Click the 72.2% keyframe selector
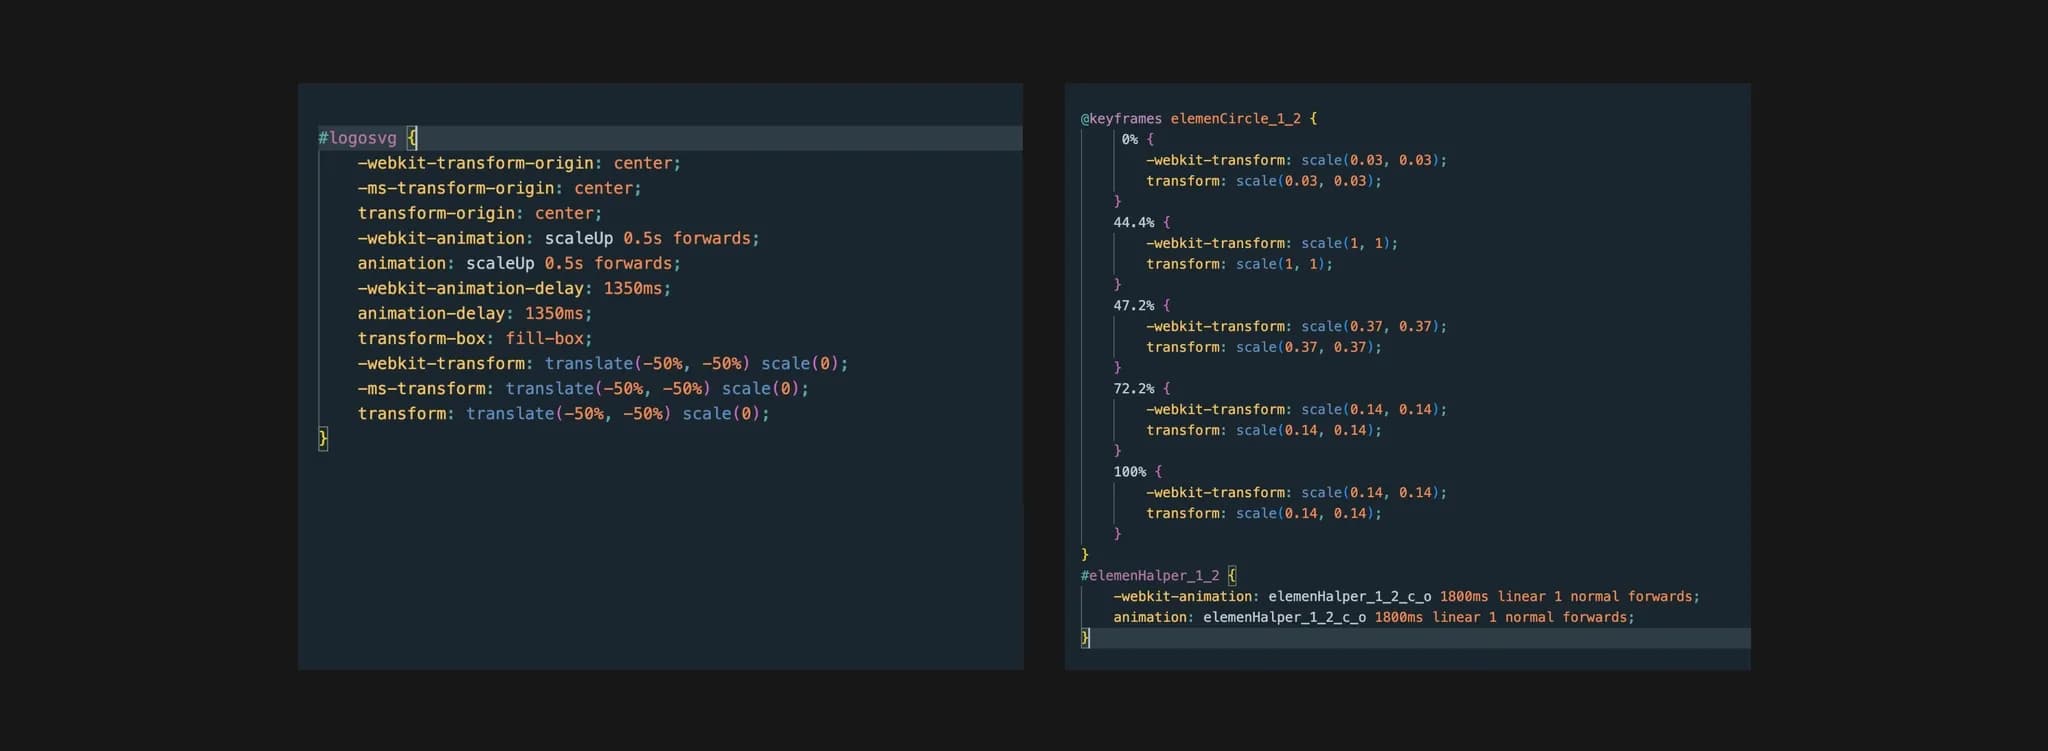2048x751 pixels. 1133,389
